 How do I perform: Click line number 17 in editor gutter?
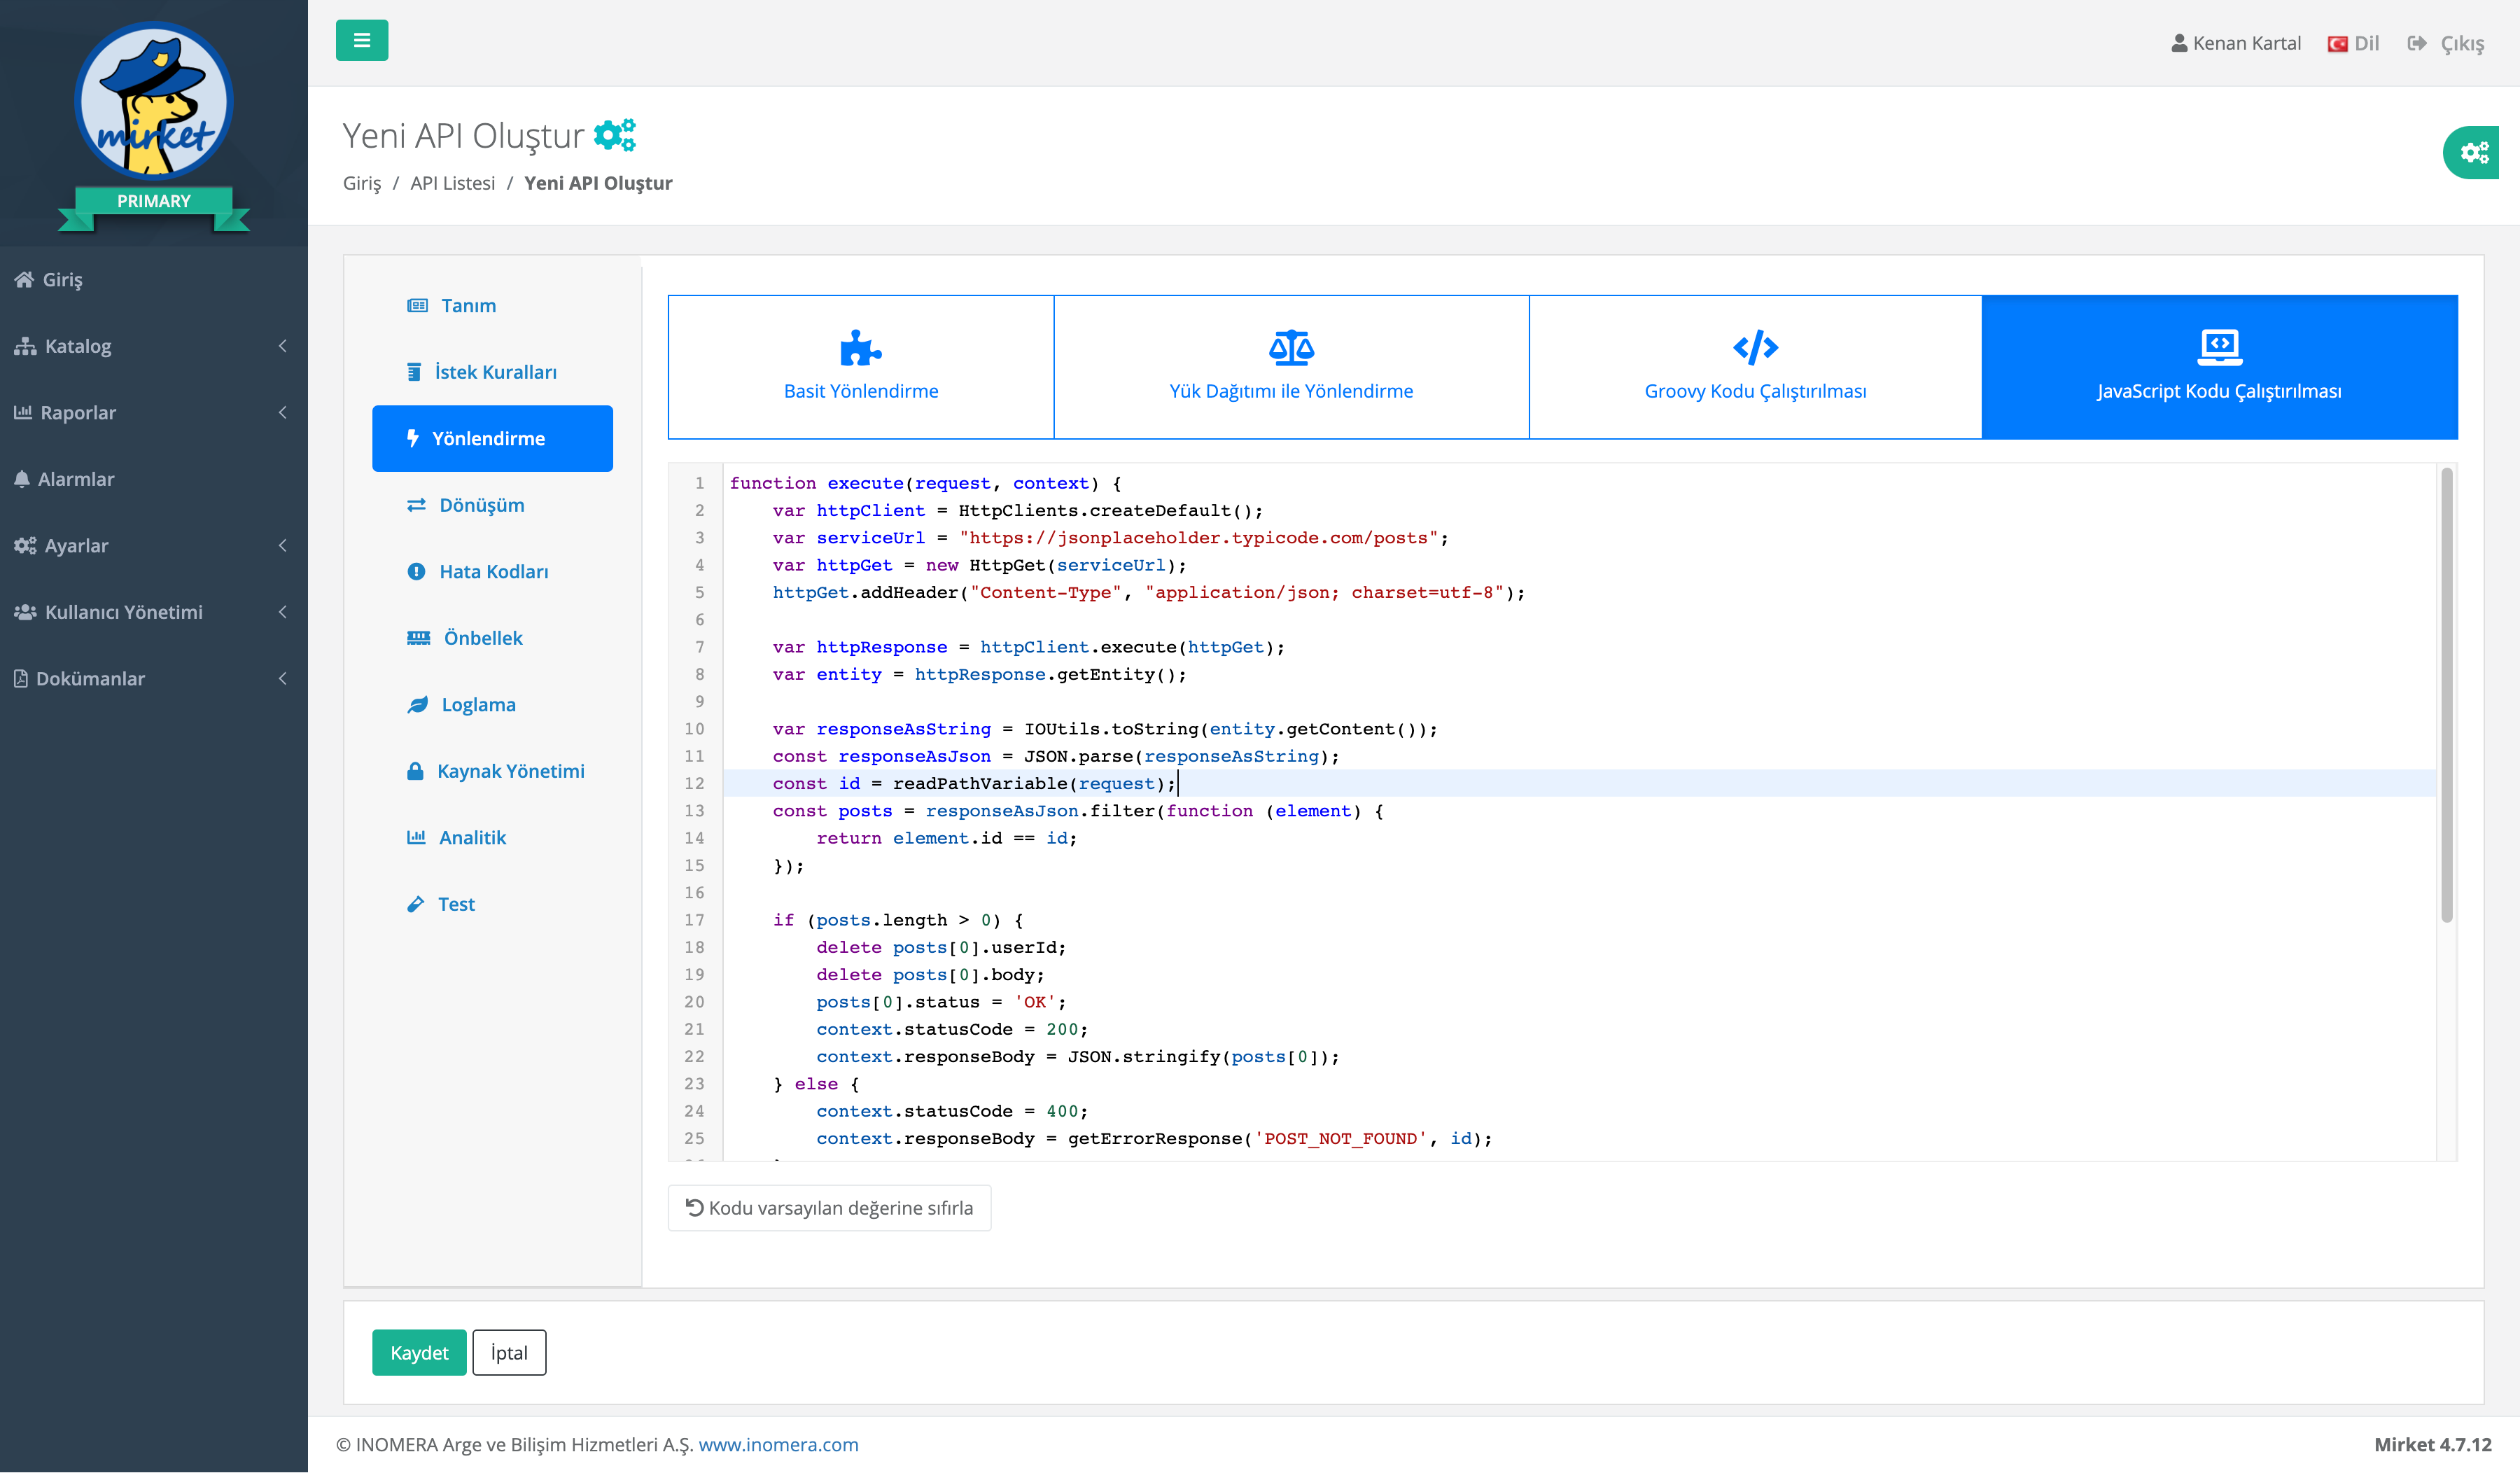[x=694, y=920]
